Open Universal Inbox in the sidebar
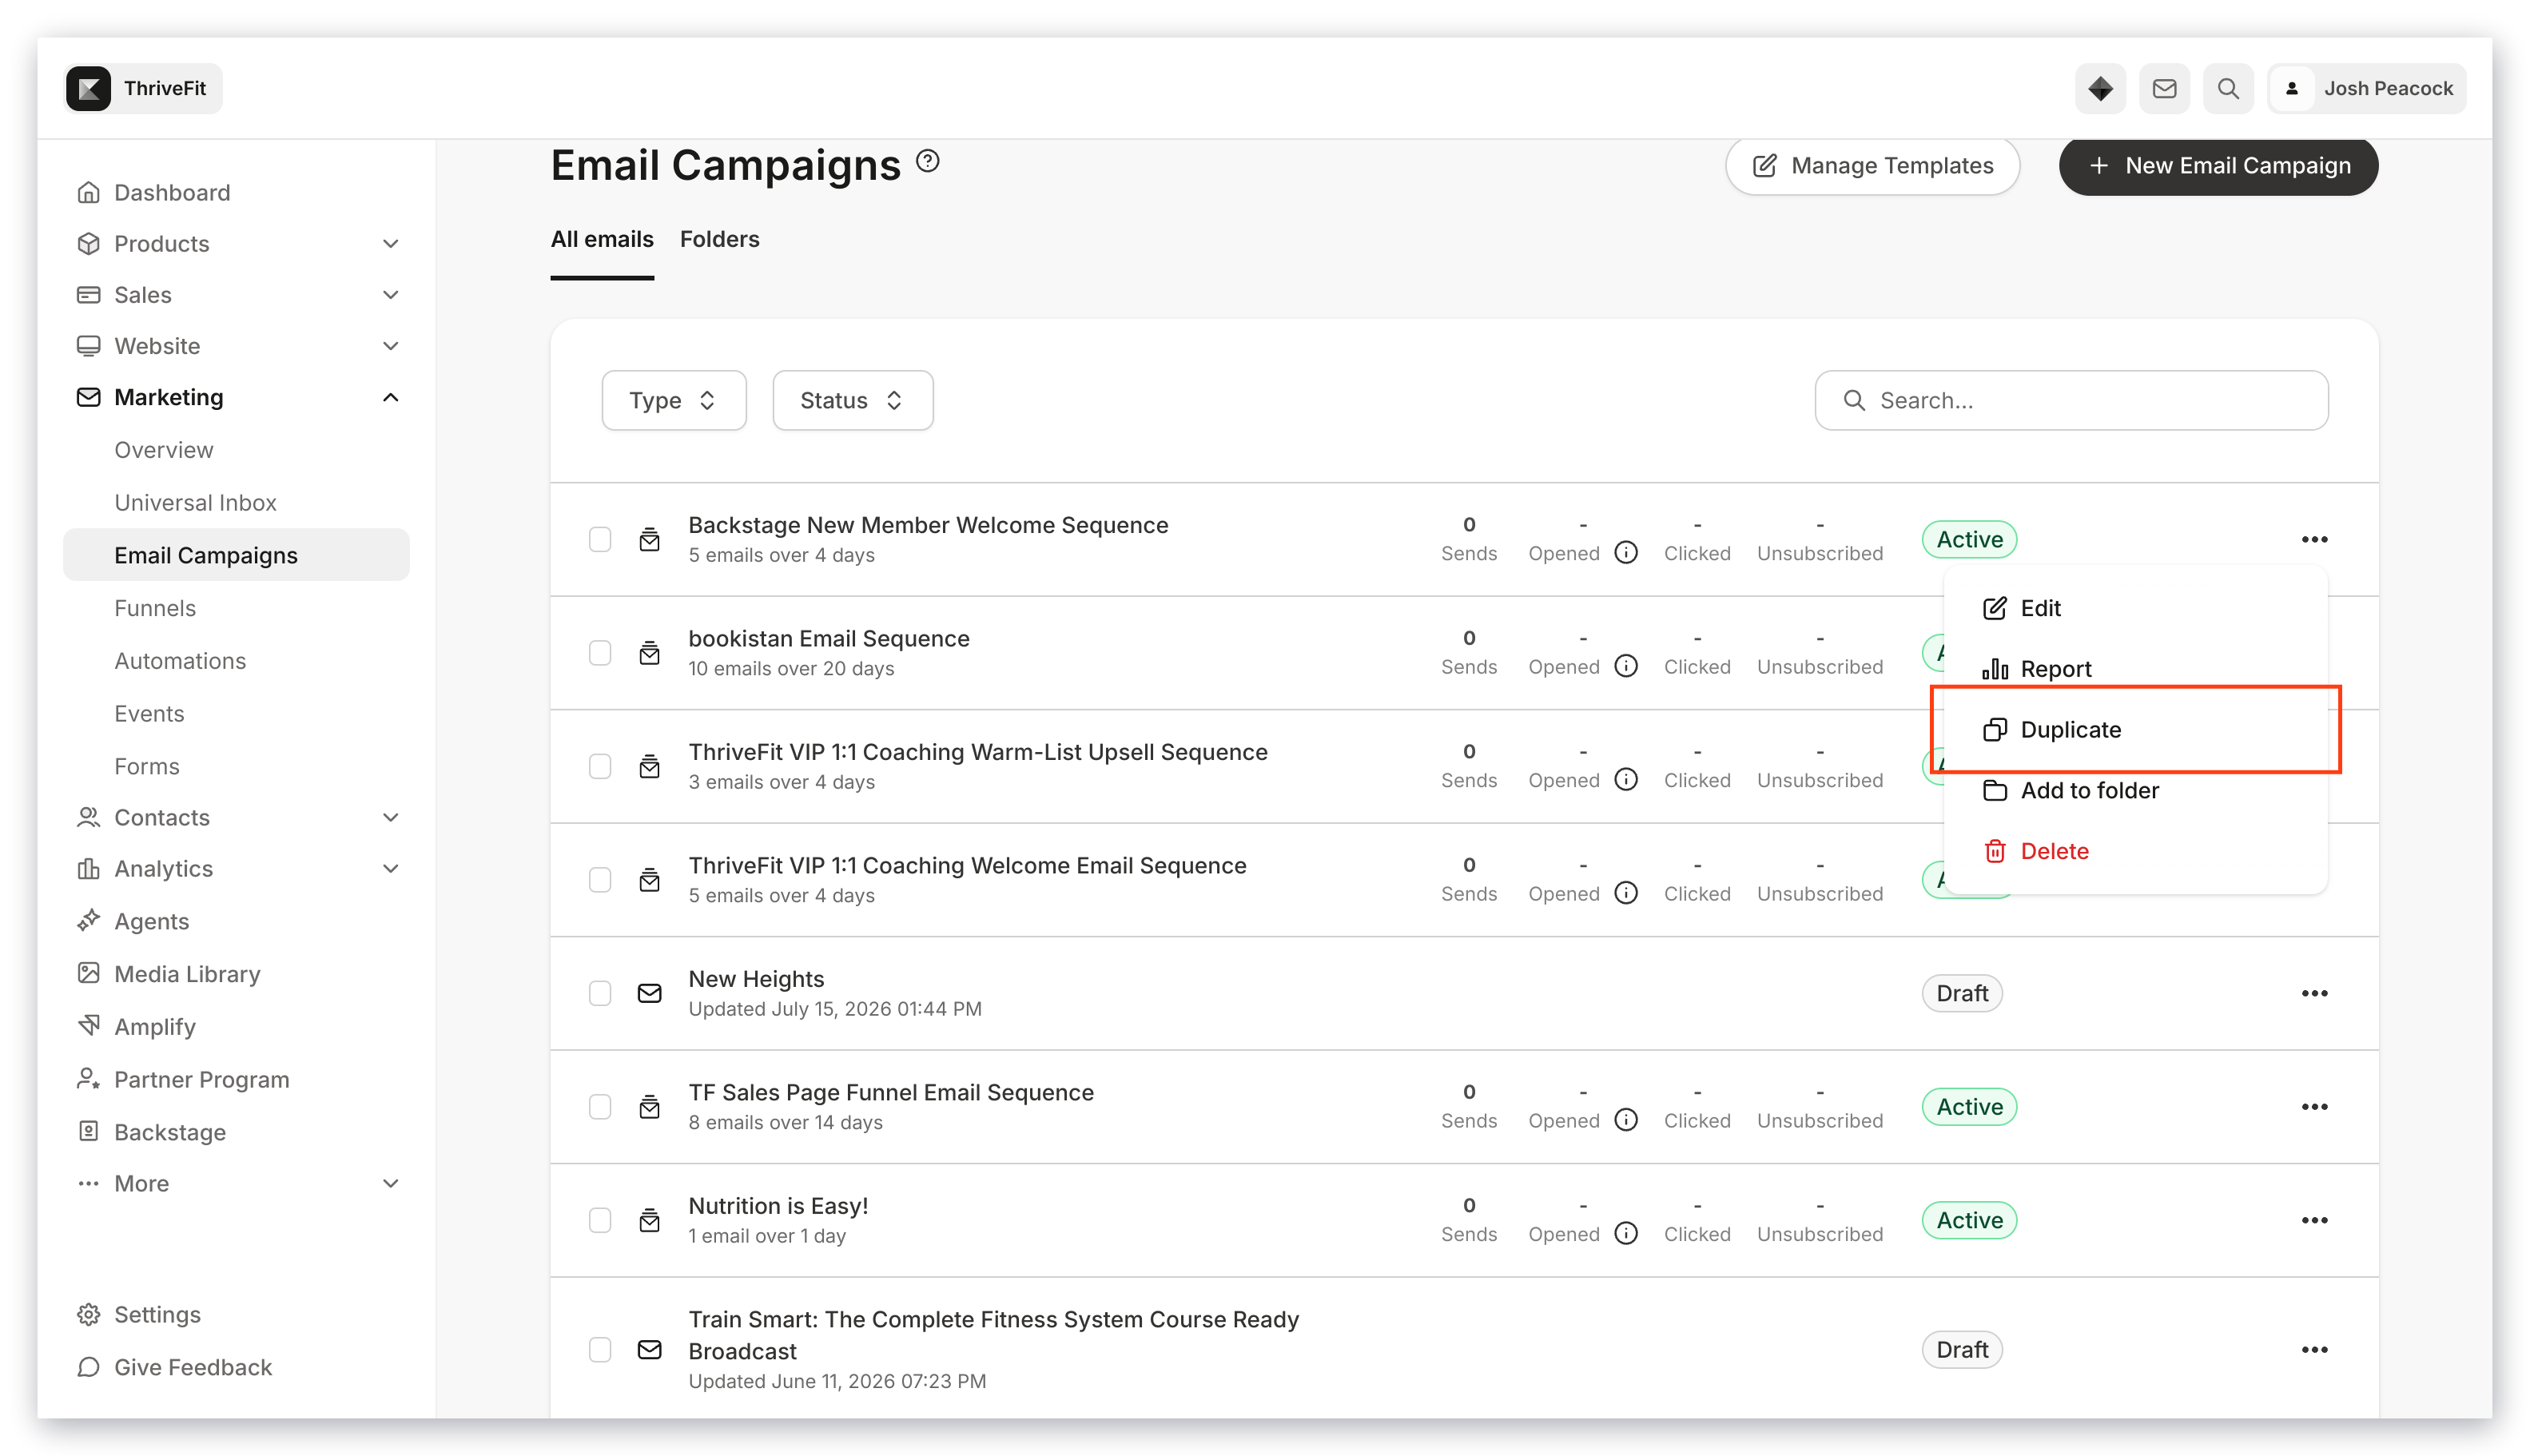The width and height of the screenshot is (2530, 1456). coord(195,502)
